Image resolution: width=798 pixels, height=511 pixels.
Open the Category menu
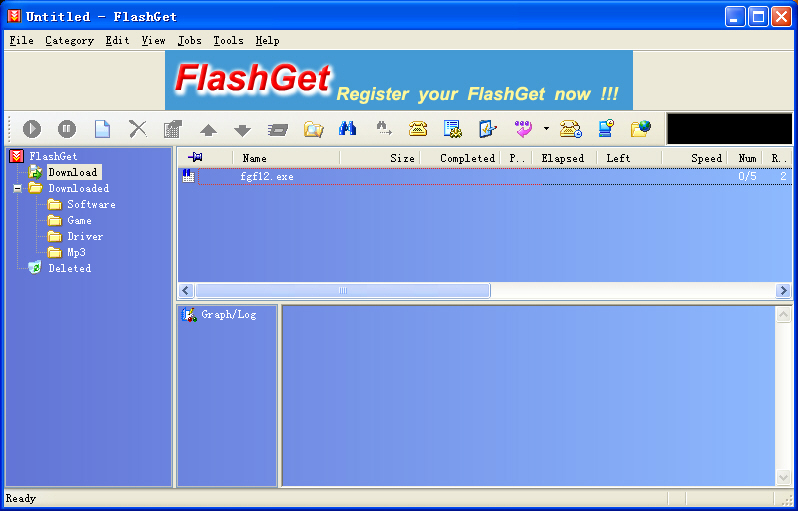(69, 40)
